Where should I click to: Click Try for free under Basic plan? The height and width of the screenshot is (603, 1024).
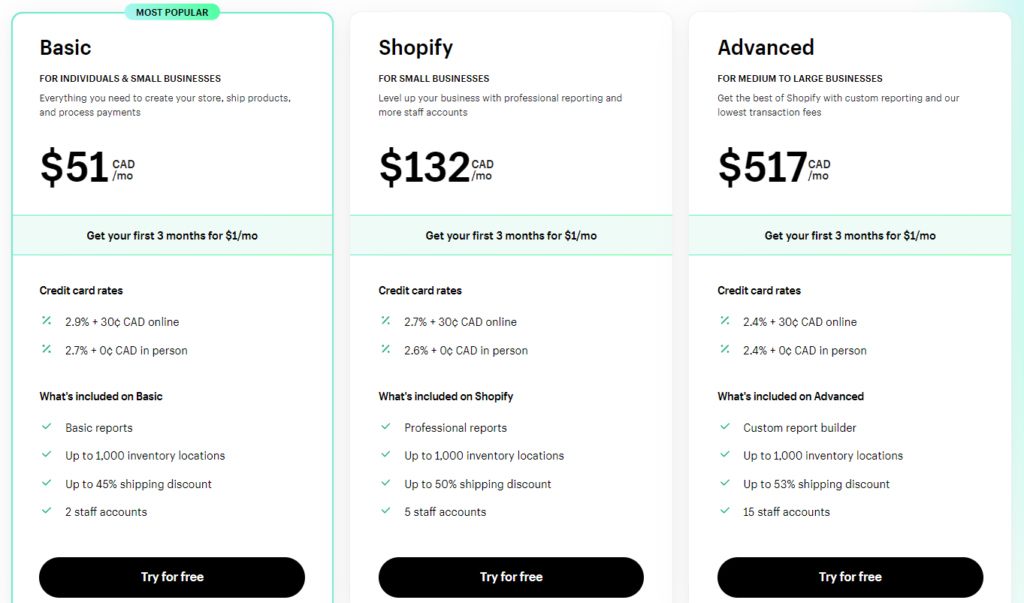point(172,577)
